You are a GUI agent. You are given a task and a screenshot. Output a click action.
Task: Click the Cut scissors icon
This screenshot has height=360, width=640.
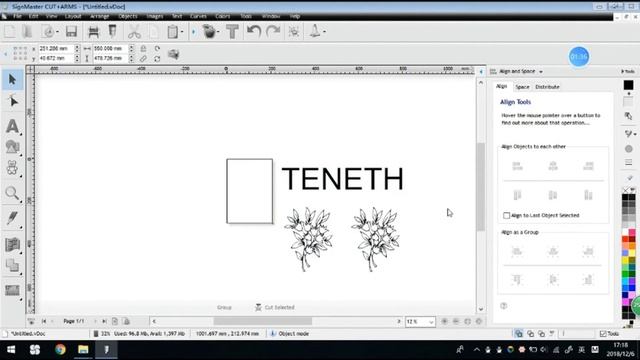click(x=134, y=31)
